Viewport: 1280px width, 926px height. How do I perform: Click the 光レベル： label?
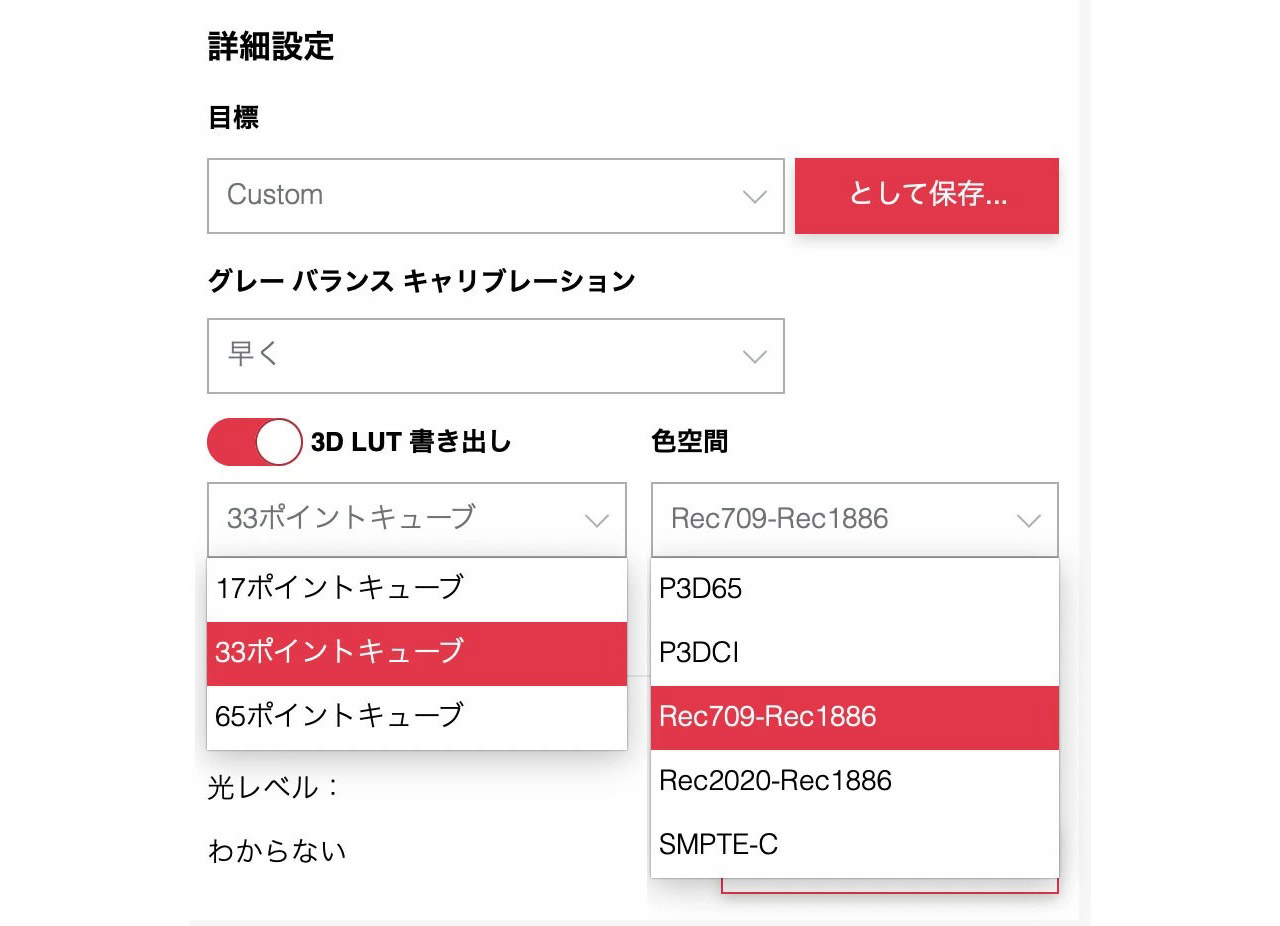tap(274, 788)
